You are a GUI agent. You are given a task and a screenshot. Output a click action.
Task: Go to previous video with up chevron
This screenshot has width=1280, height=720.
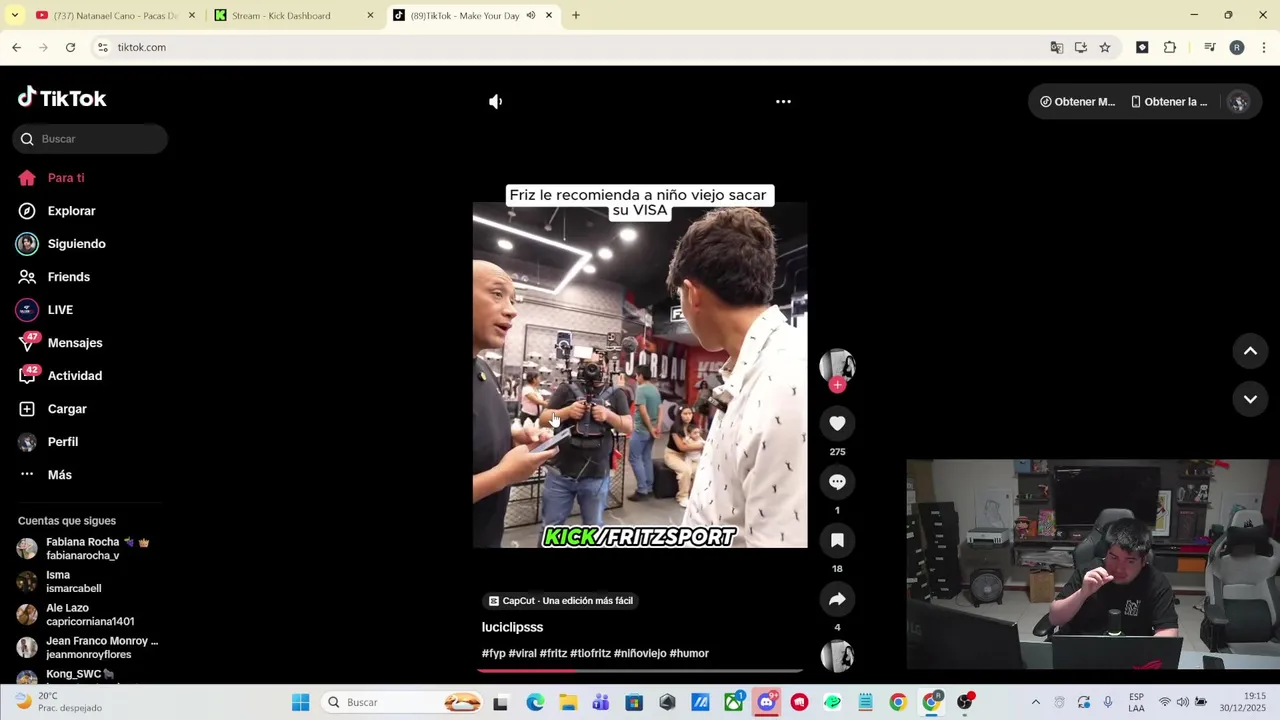click(1250, 351)
